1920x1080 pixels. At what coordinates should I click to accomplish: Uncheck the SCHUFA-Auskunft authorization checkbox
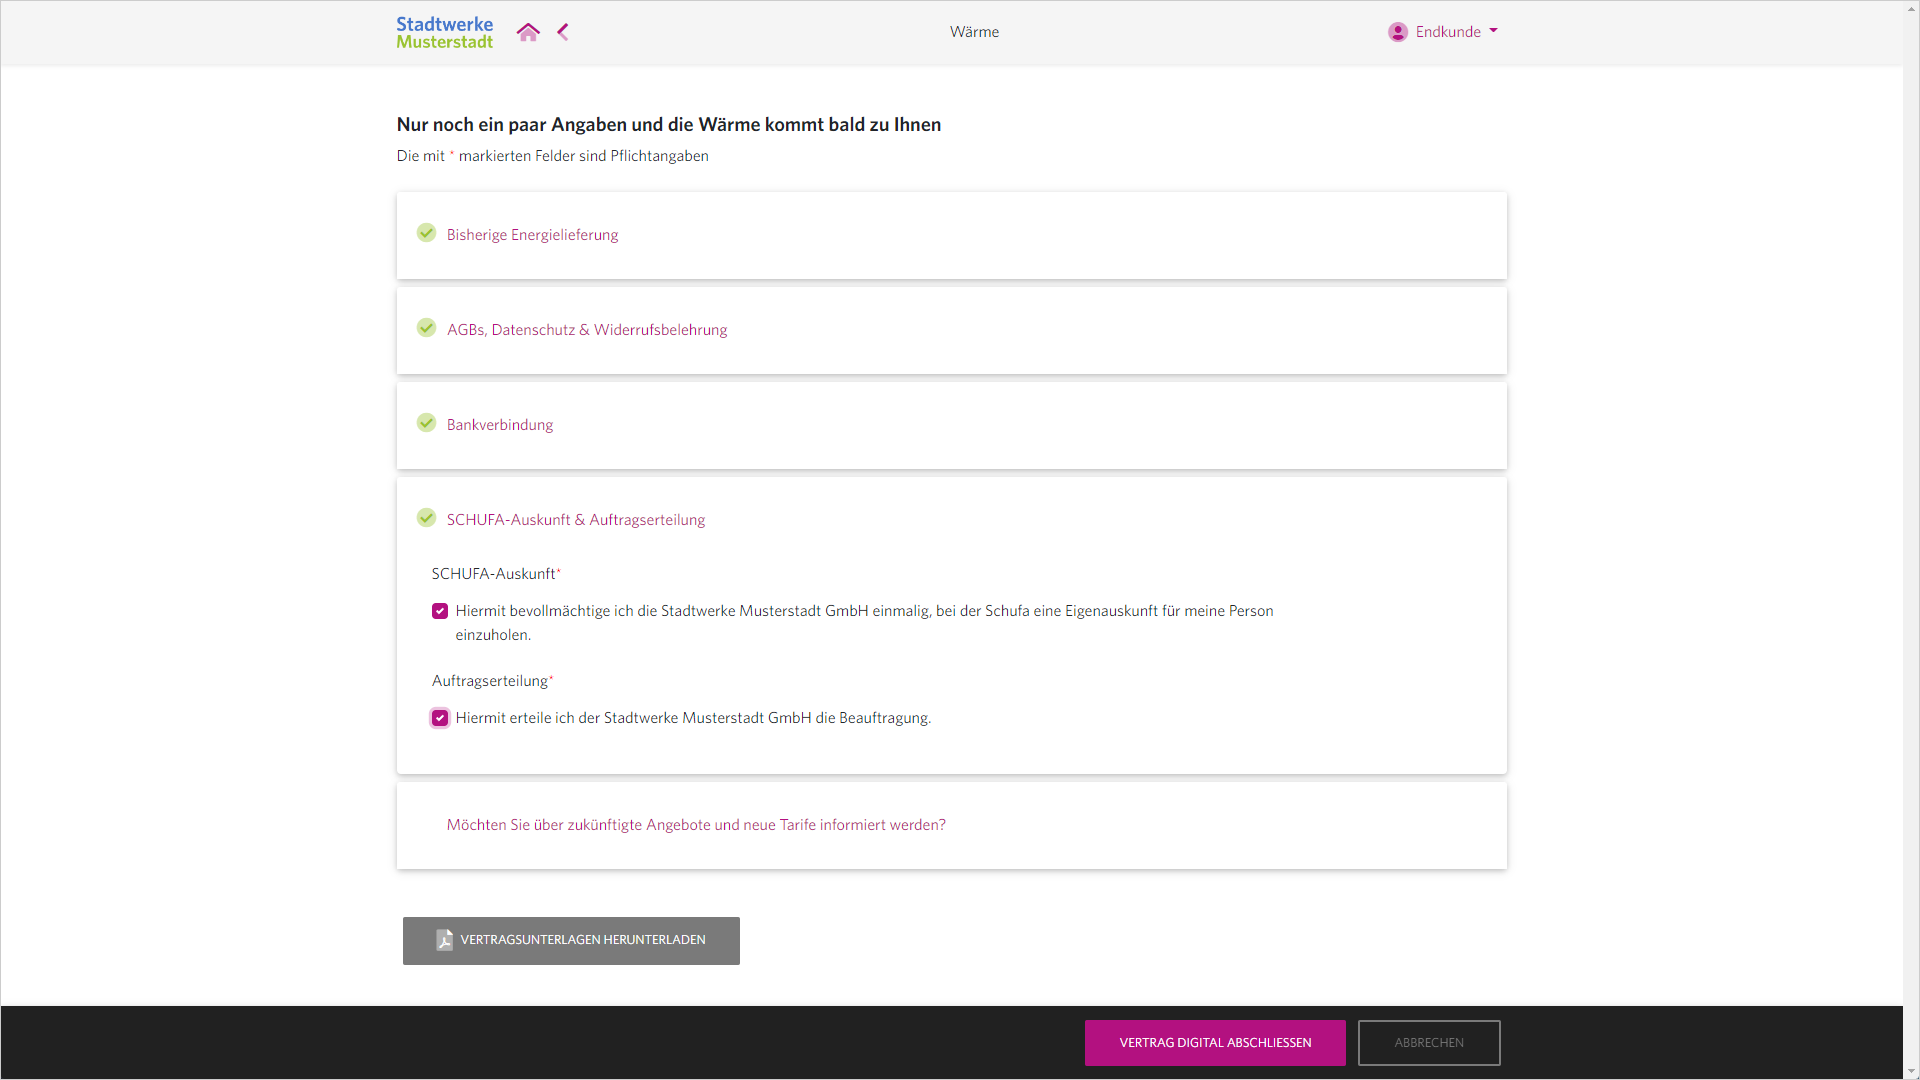tap(440, 611)
